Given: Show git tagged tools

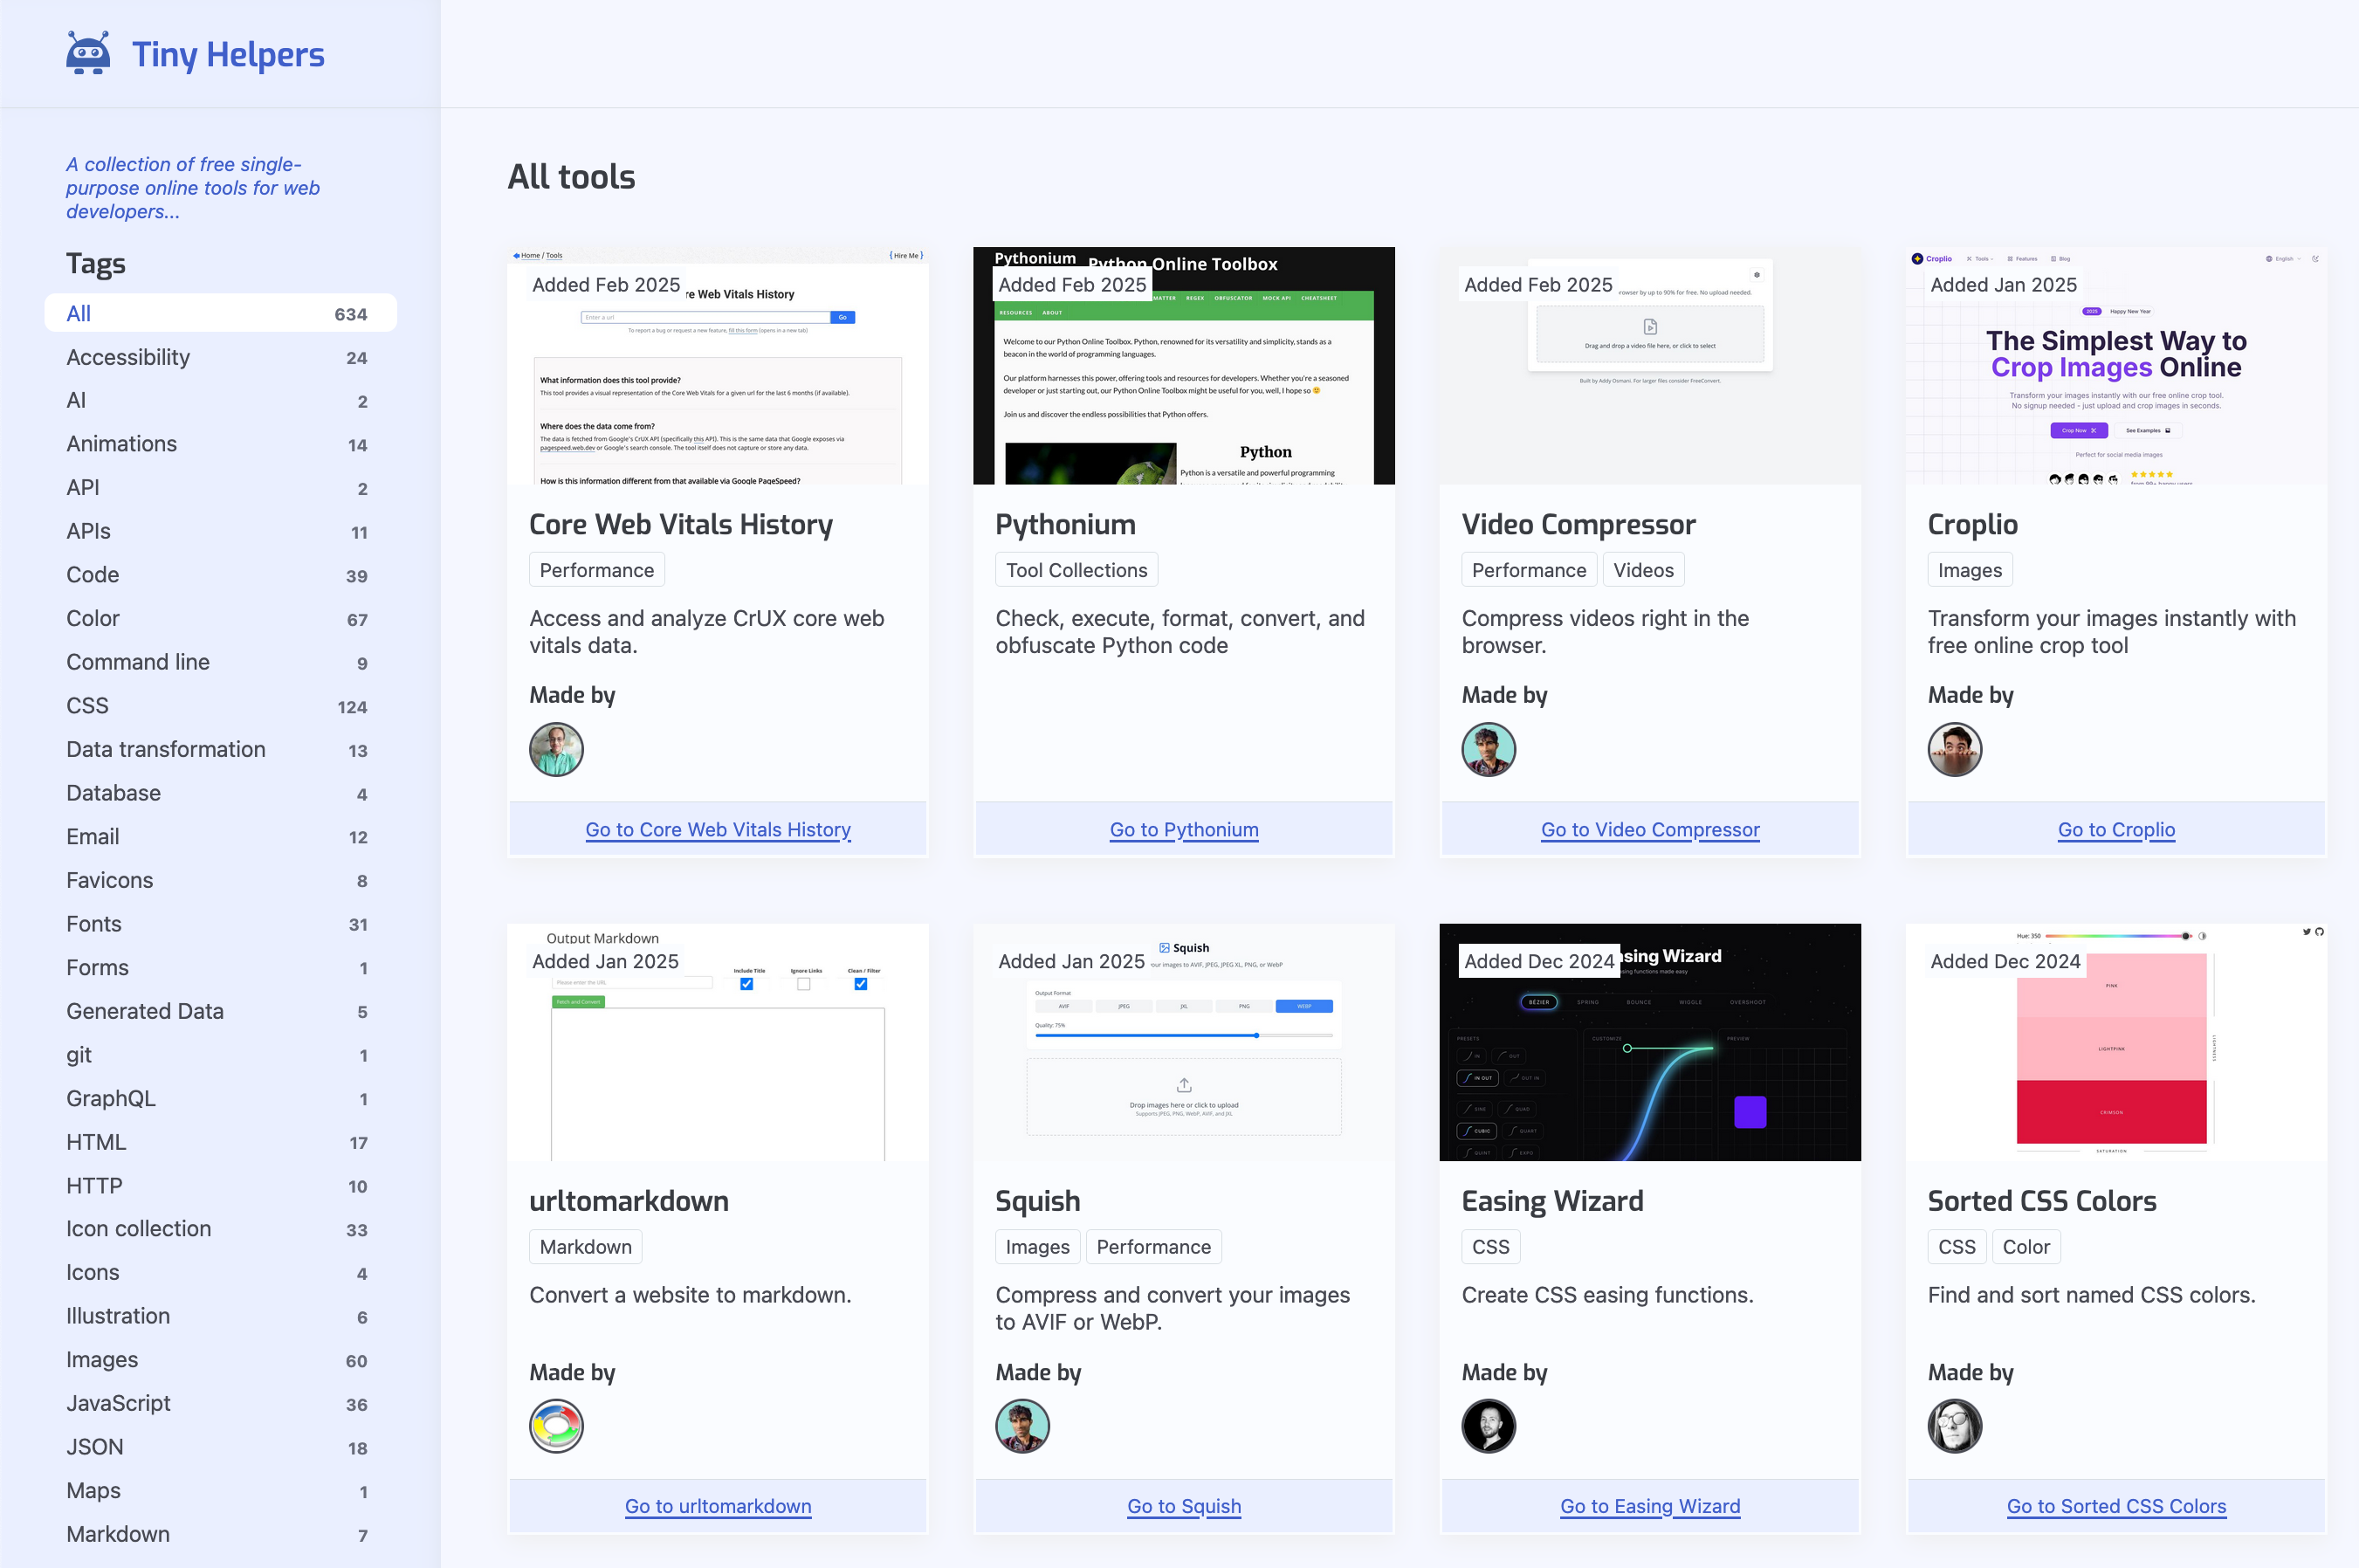Looking at the screenshot, I should 220,1055.
